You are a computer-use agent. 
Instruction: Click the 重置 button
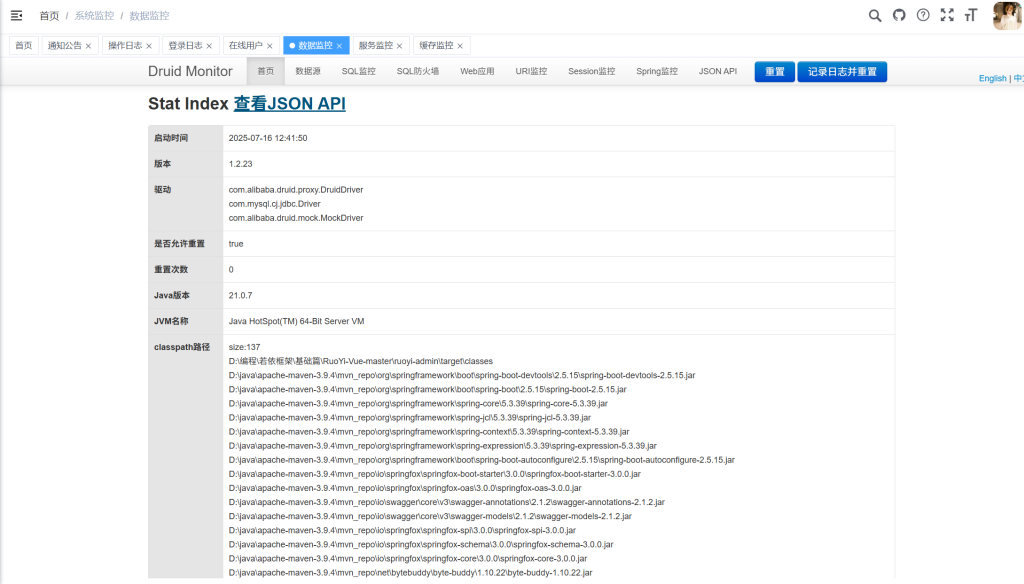(774, 72)
